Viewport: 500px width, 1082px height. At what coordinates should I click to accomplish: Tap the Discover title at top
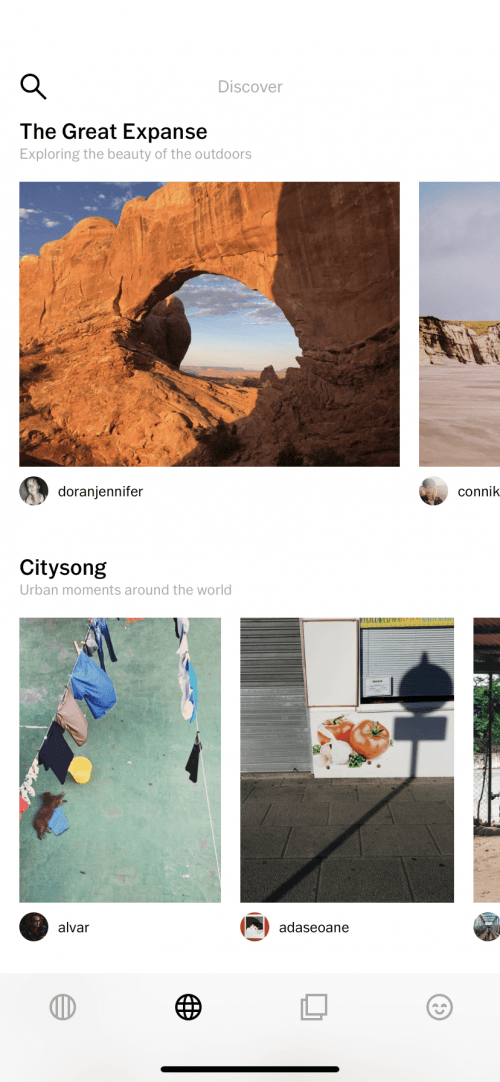(250, 87)
